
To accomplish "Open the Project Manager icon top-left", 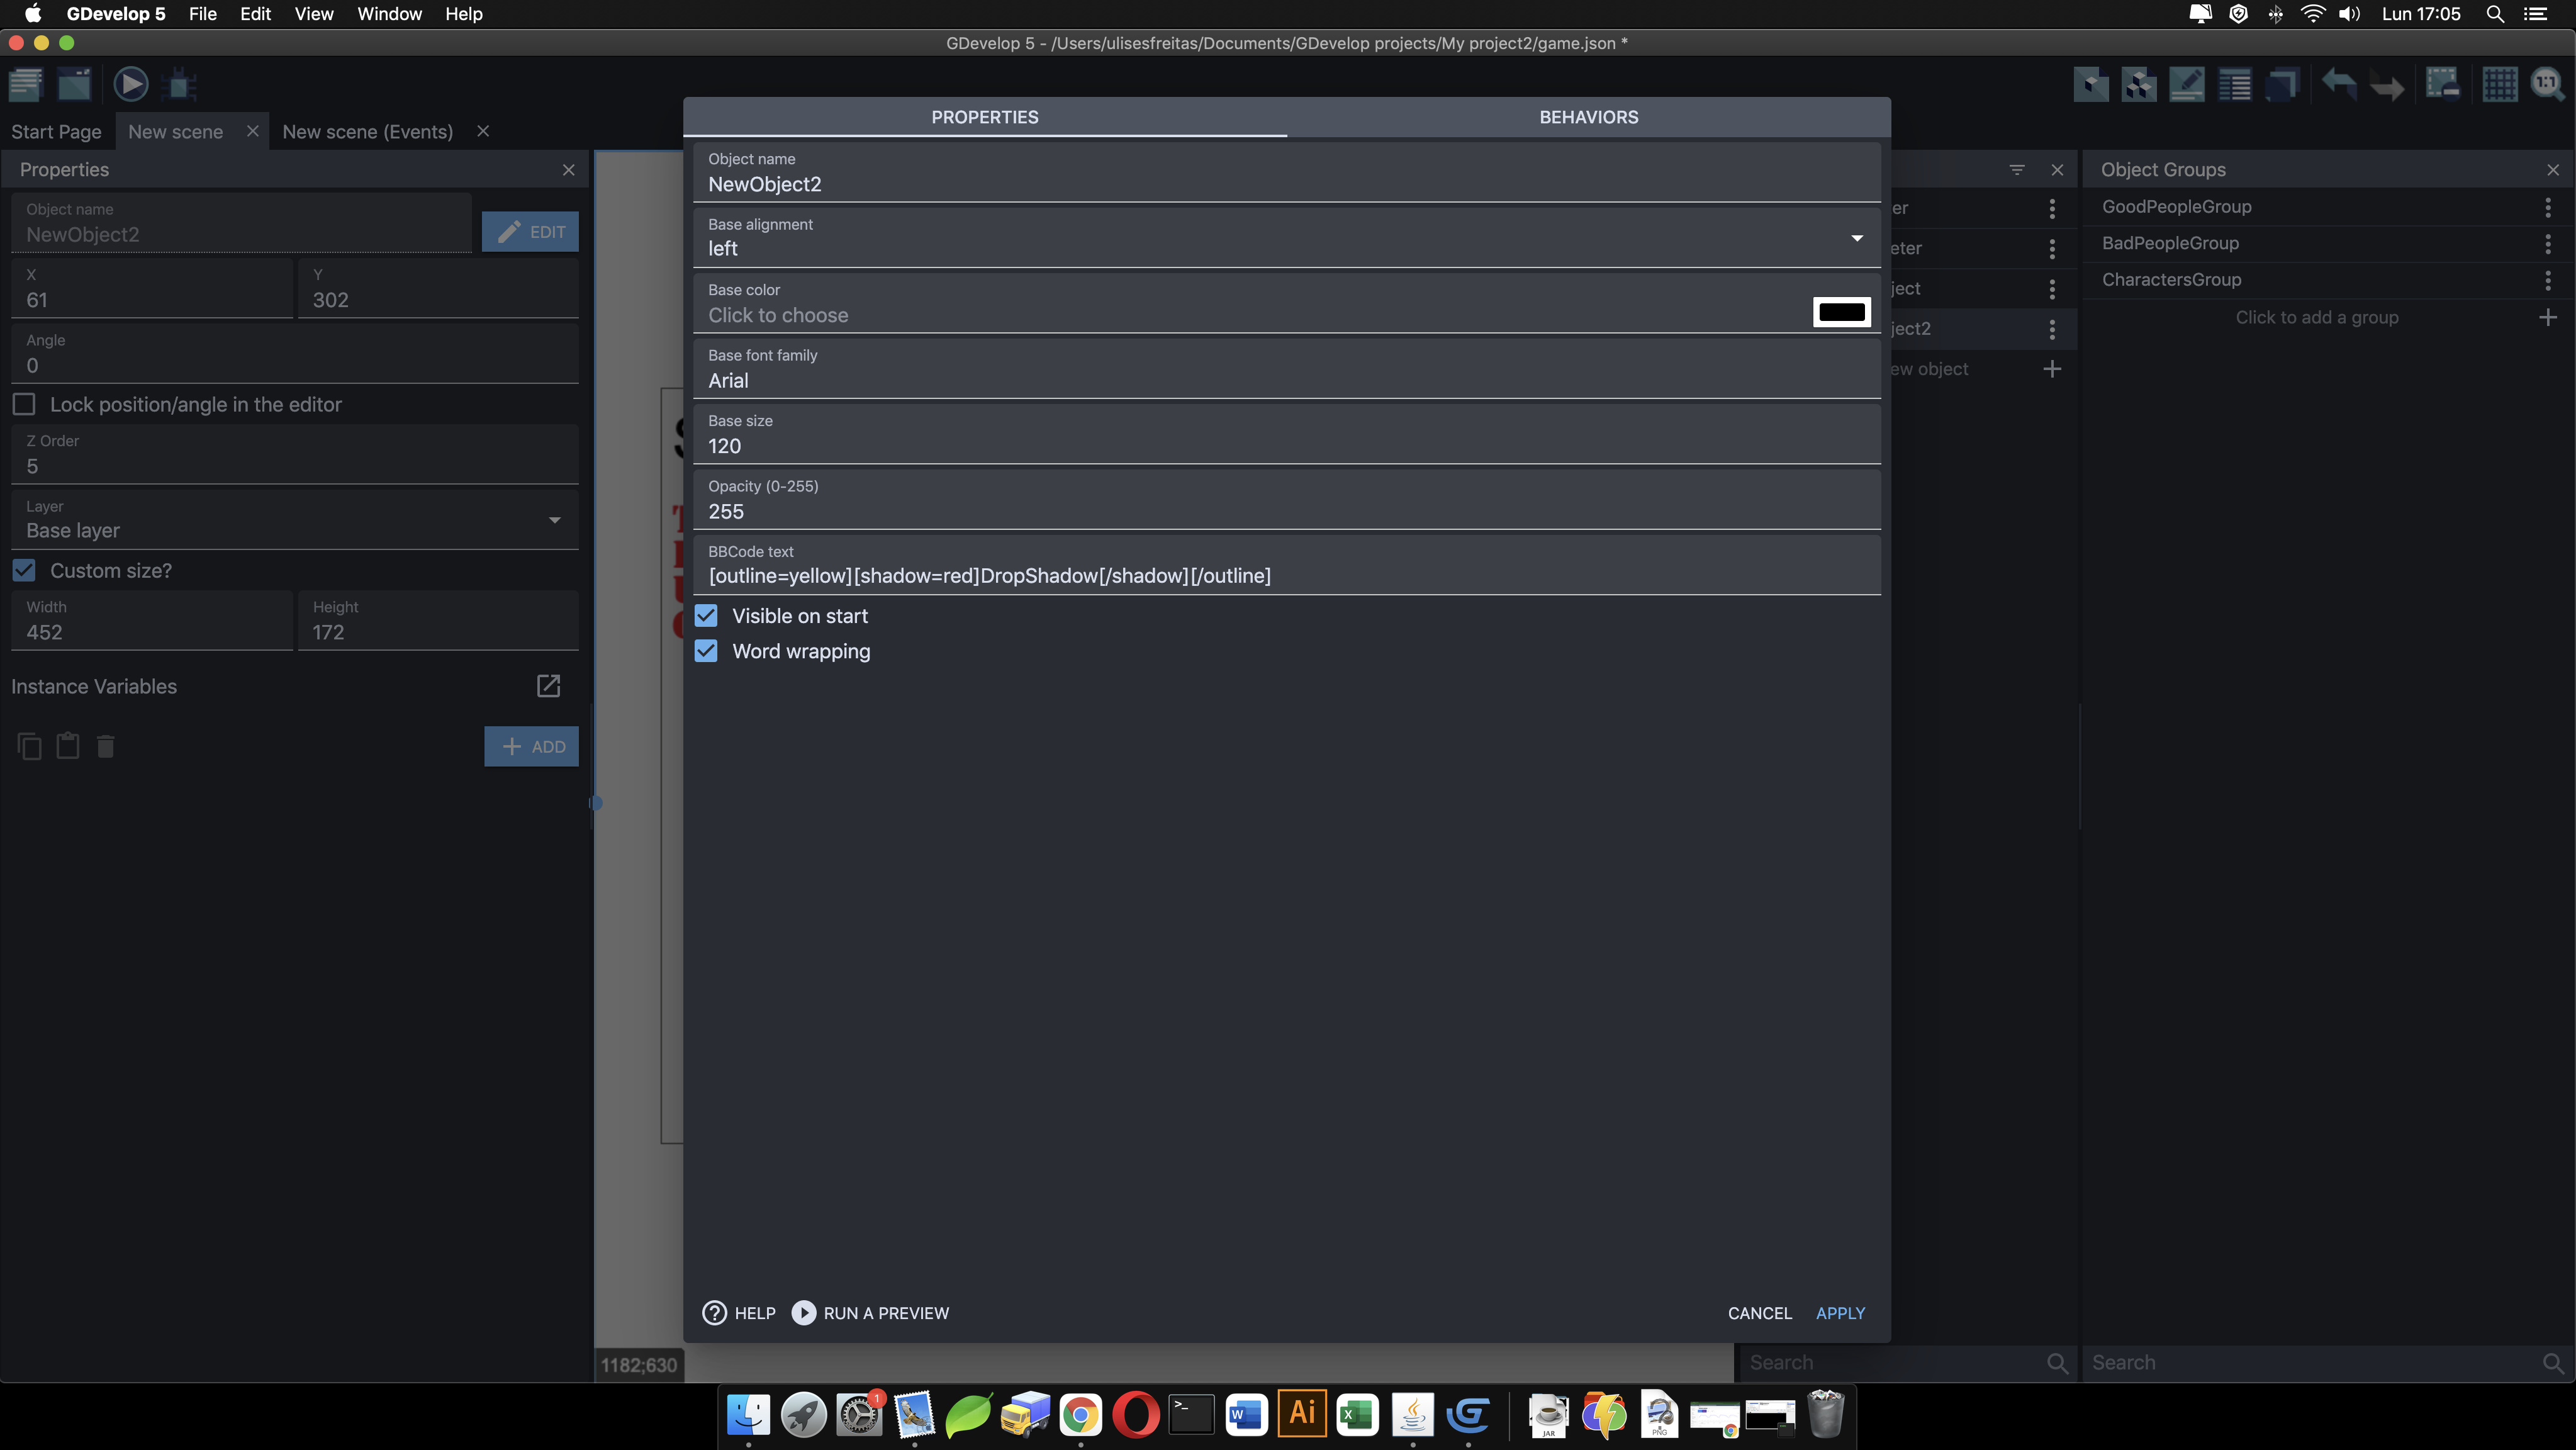I will 25,84.
